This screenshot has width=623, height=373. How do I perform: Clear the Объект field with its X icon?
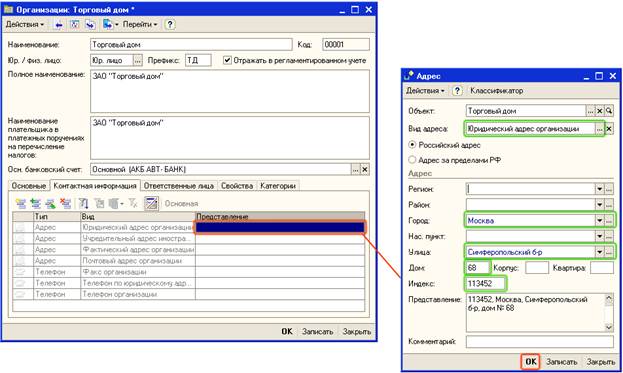(600, 111)
